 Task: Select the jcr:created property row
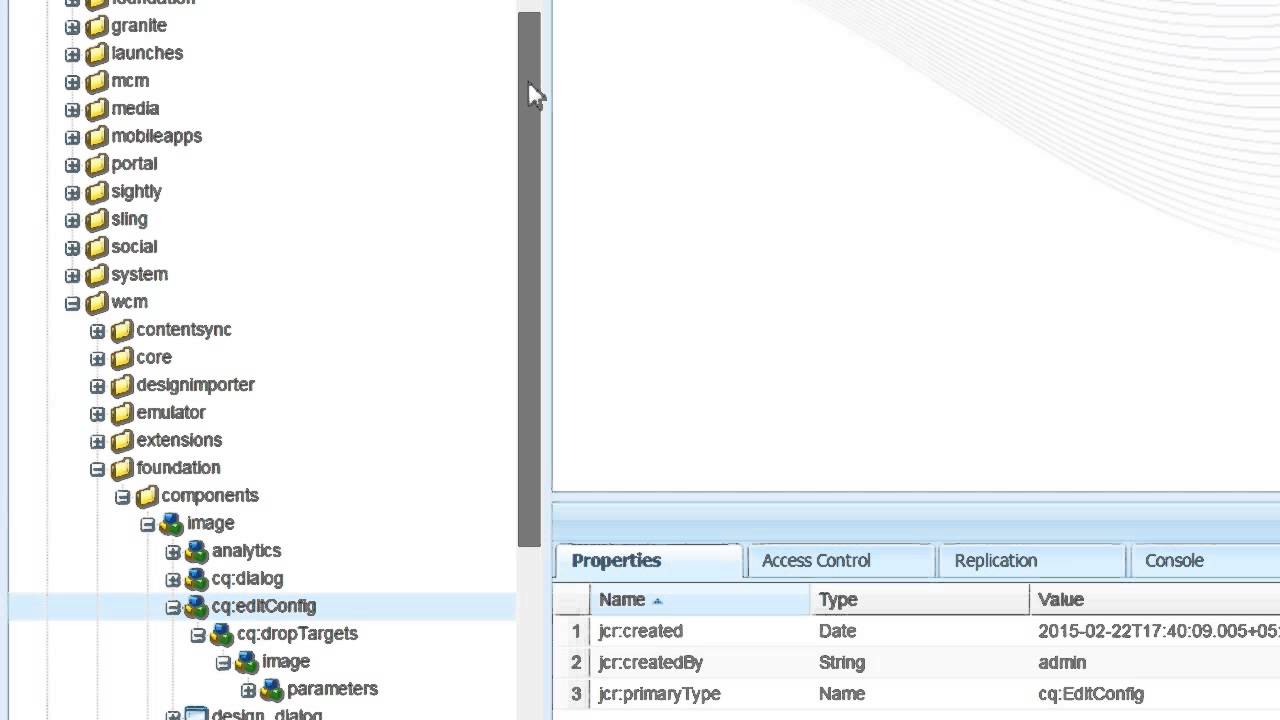[916, 631]
